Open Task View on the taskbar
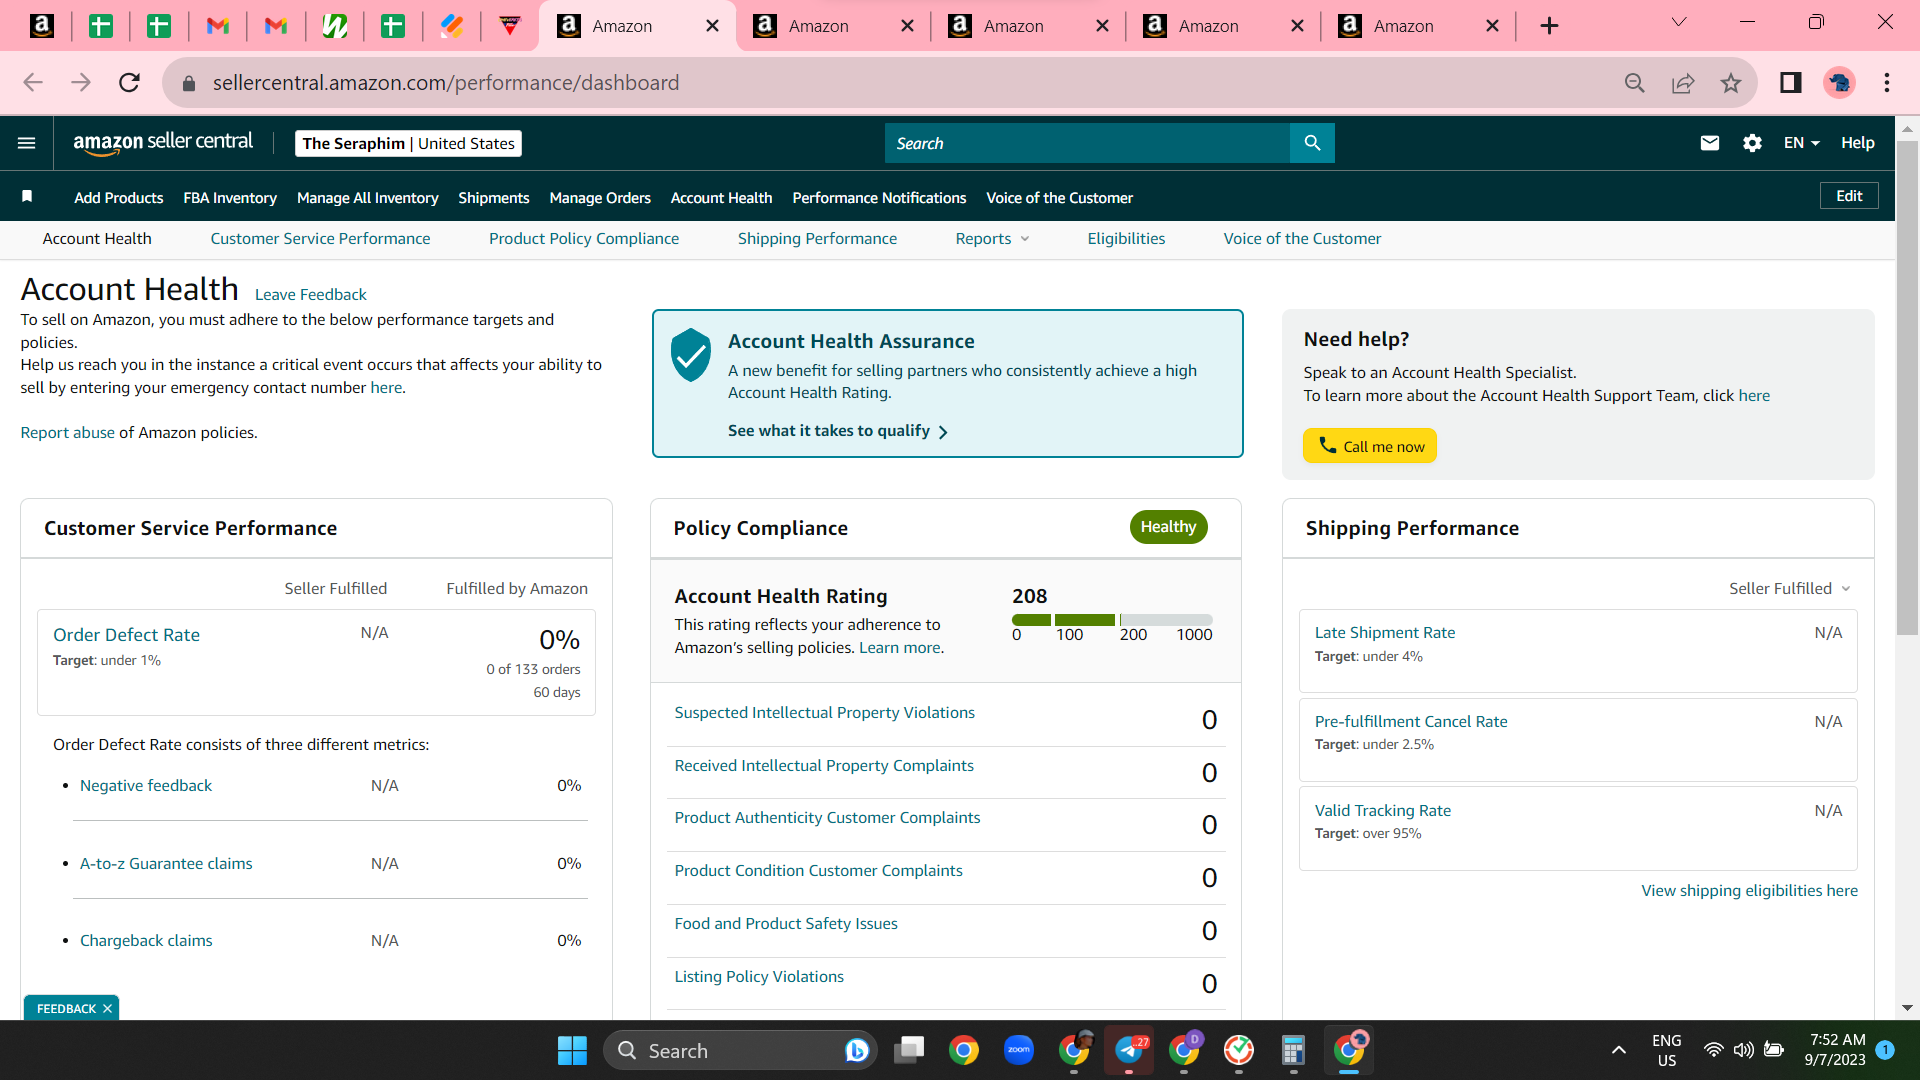The image size is (1920, 1080). click(x=909, y=1050)
